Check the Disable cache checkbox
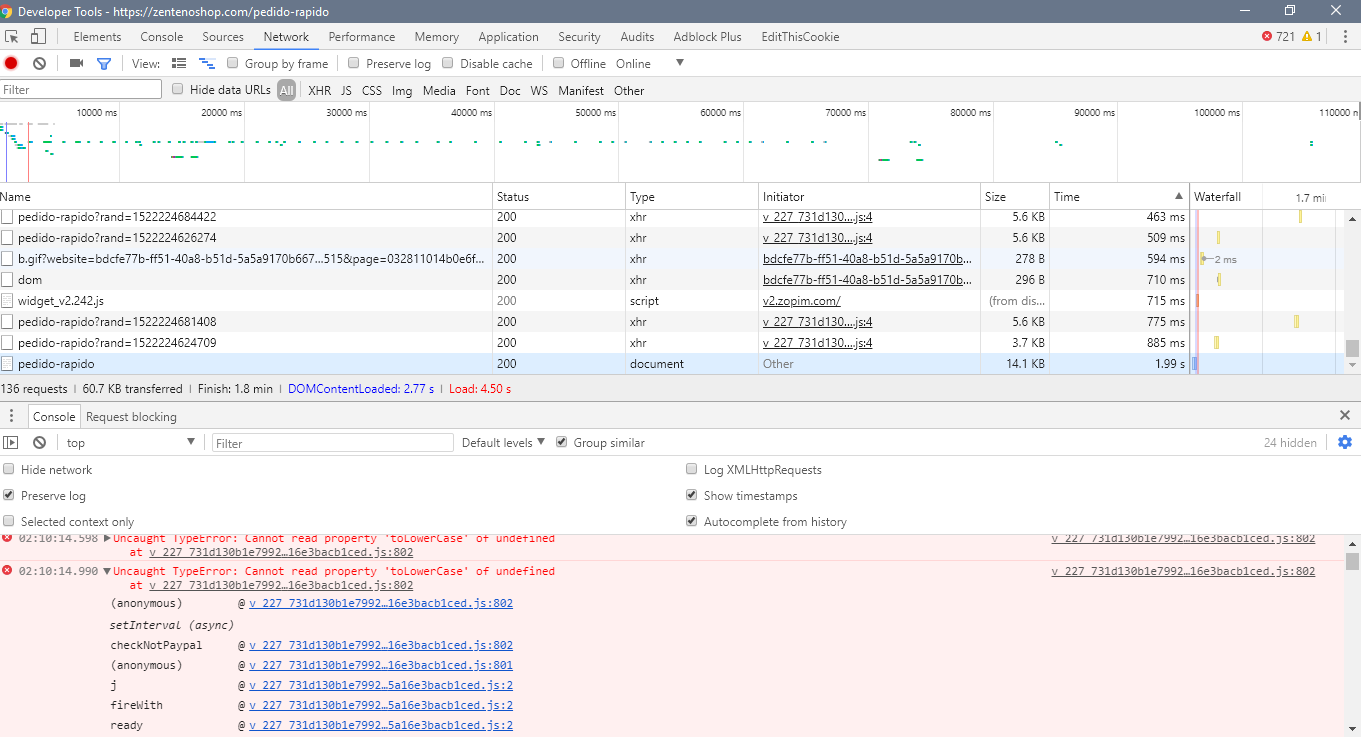The image size is (1361, 737). pos(448,63)
